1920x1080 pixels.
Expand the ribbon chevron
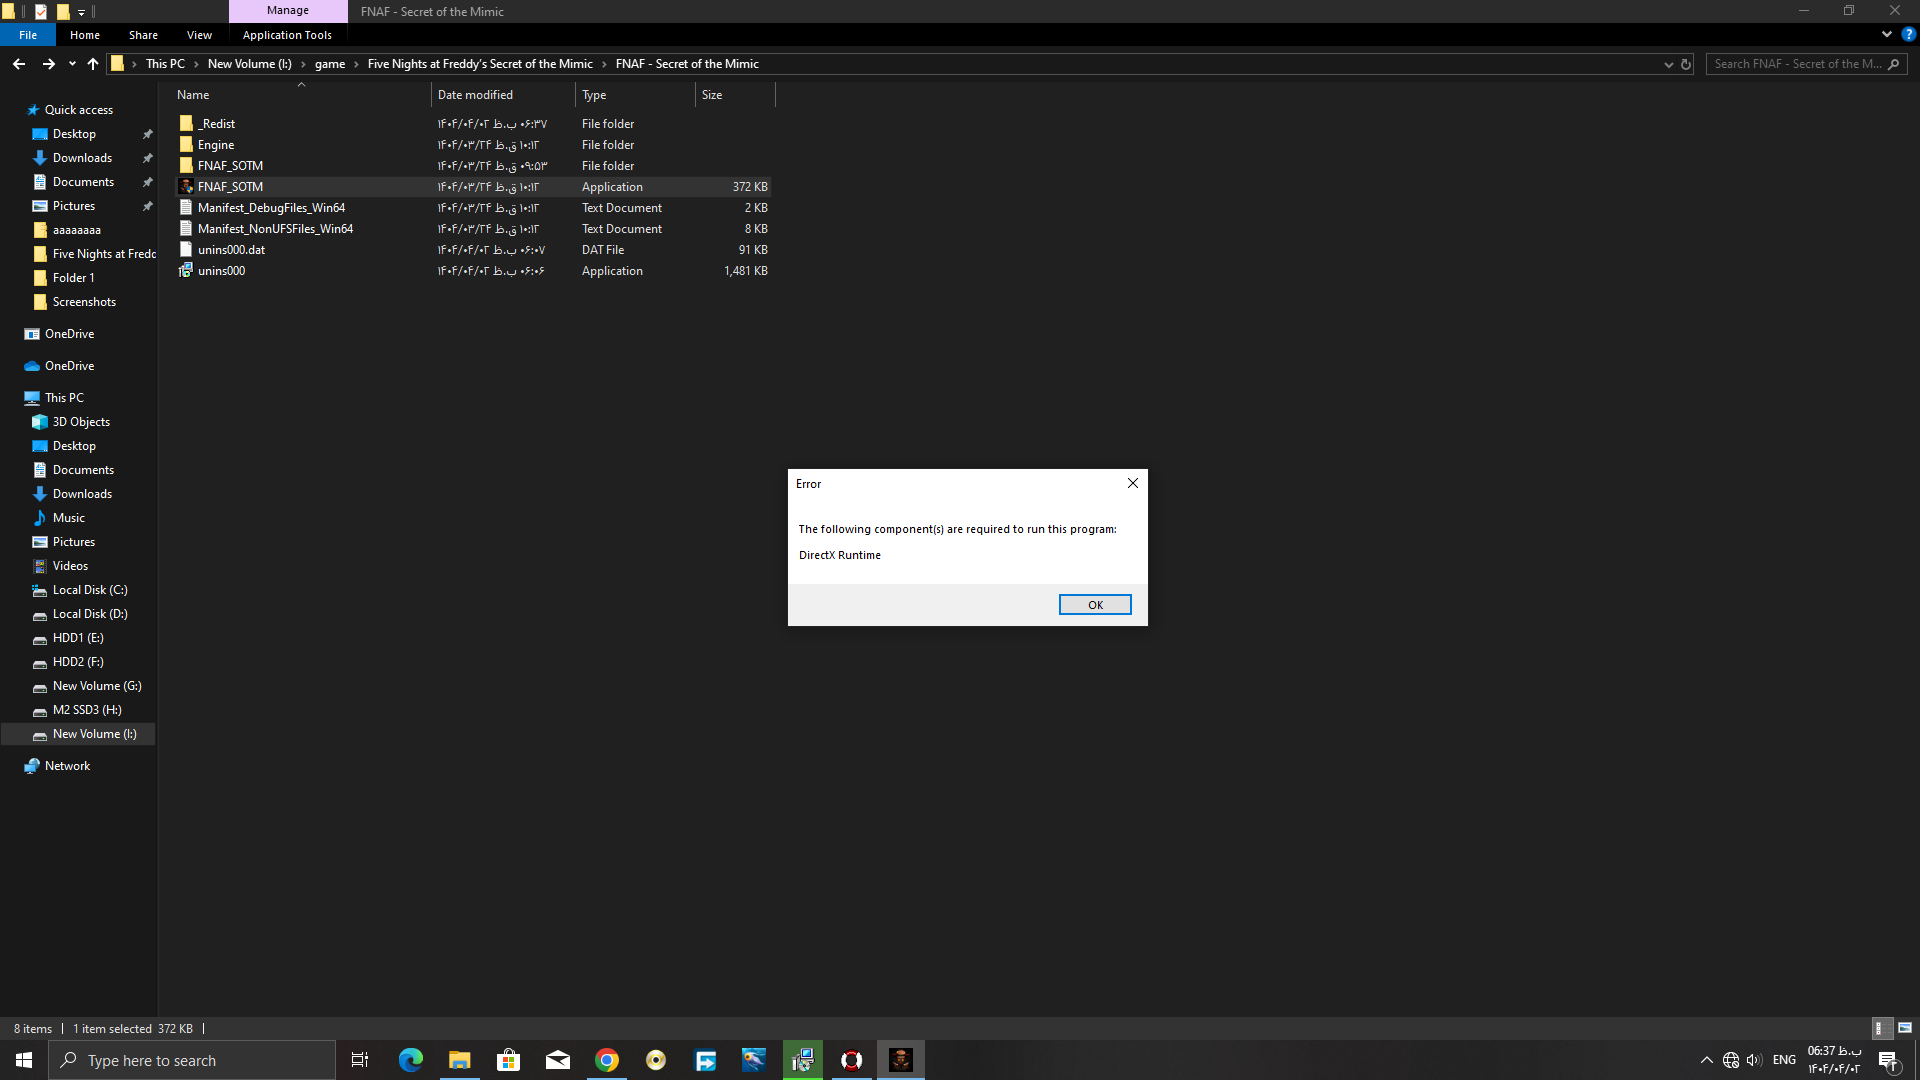(1887, 34)
